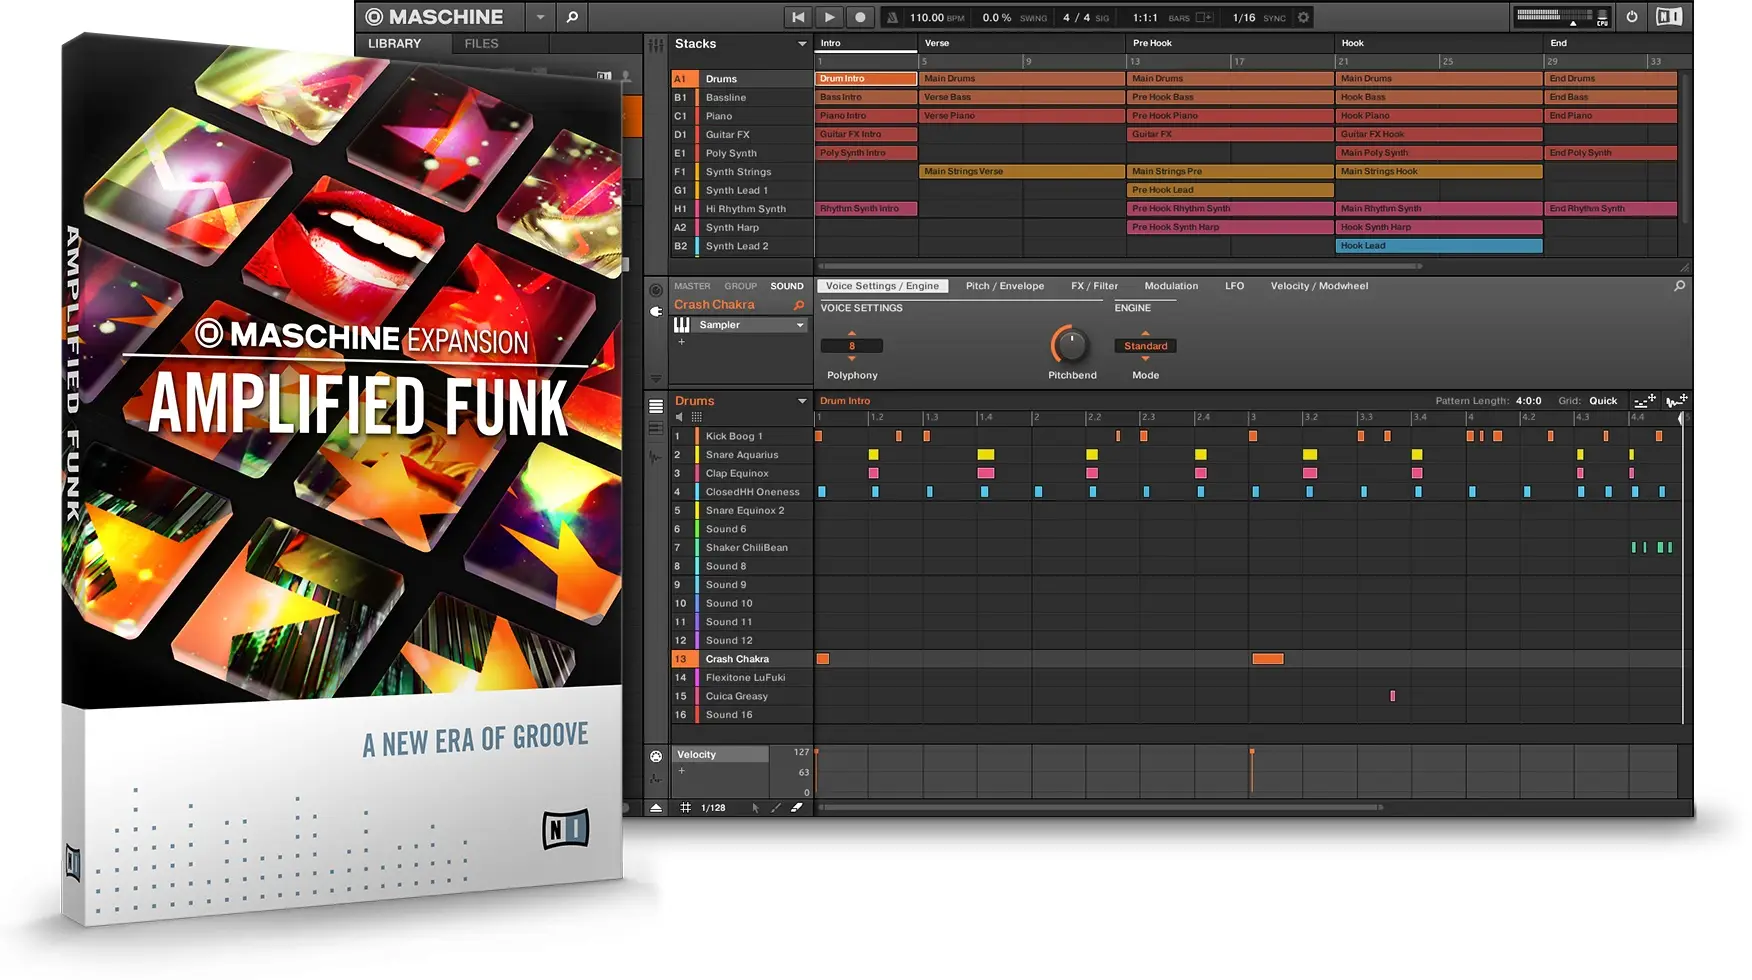1752x980 pixels.
Task: Select group A1 Drums
Action: click(x=742, y=79)
